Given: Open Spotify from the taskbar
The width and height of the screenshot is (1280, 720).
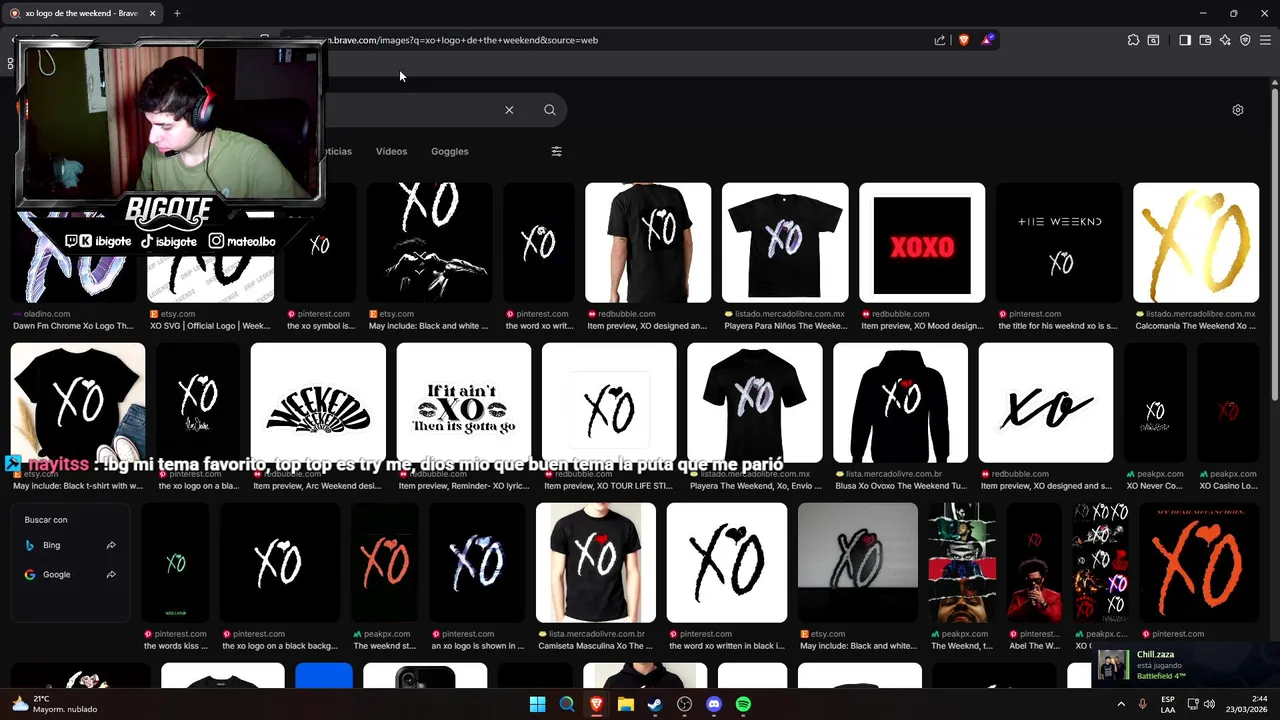Looking at the screenshot, I should tap(743, 704).
